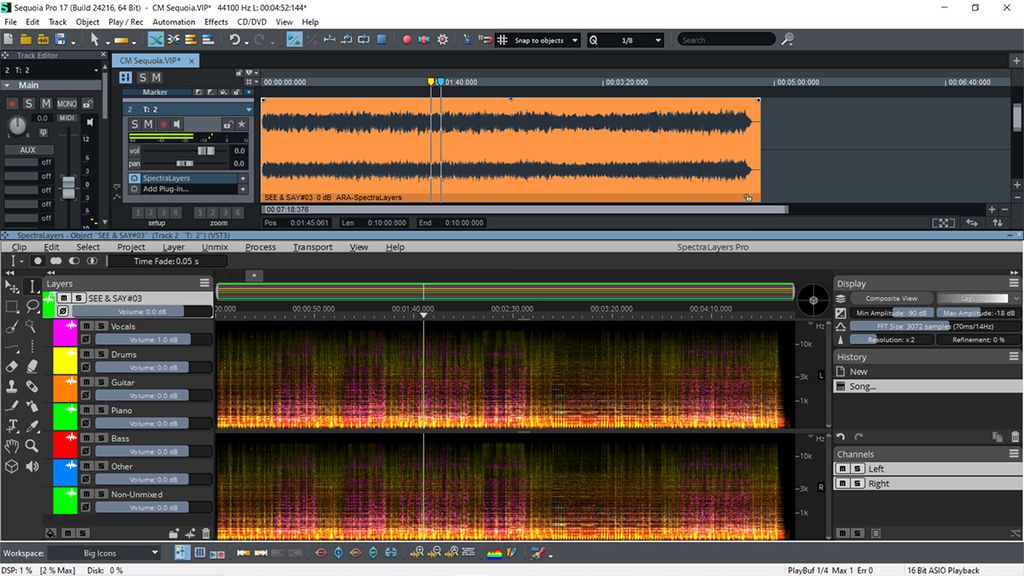
Task: Solo the Drums layer
Action: tap(101, 355)
